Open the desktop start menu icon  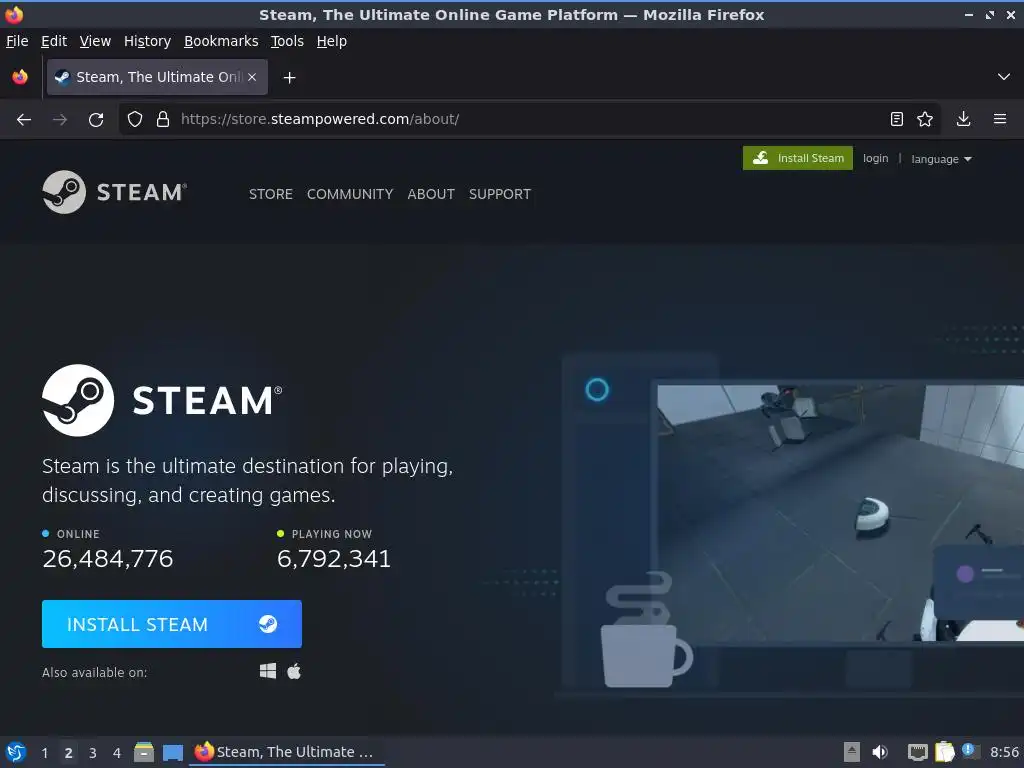tap(16, 752)
